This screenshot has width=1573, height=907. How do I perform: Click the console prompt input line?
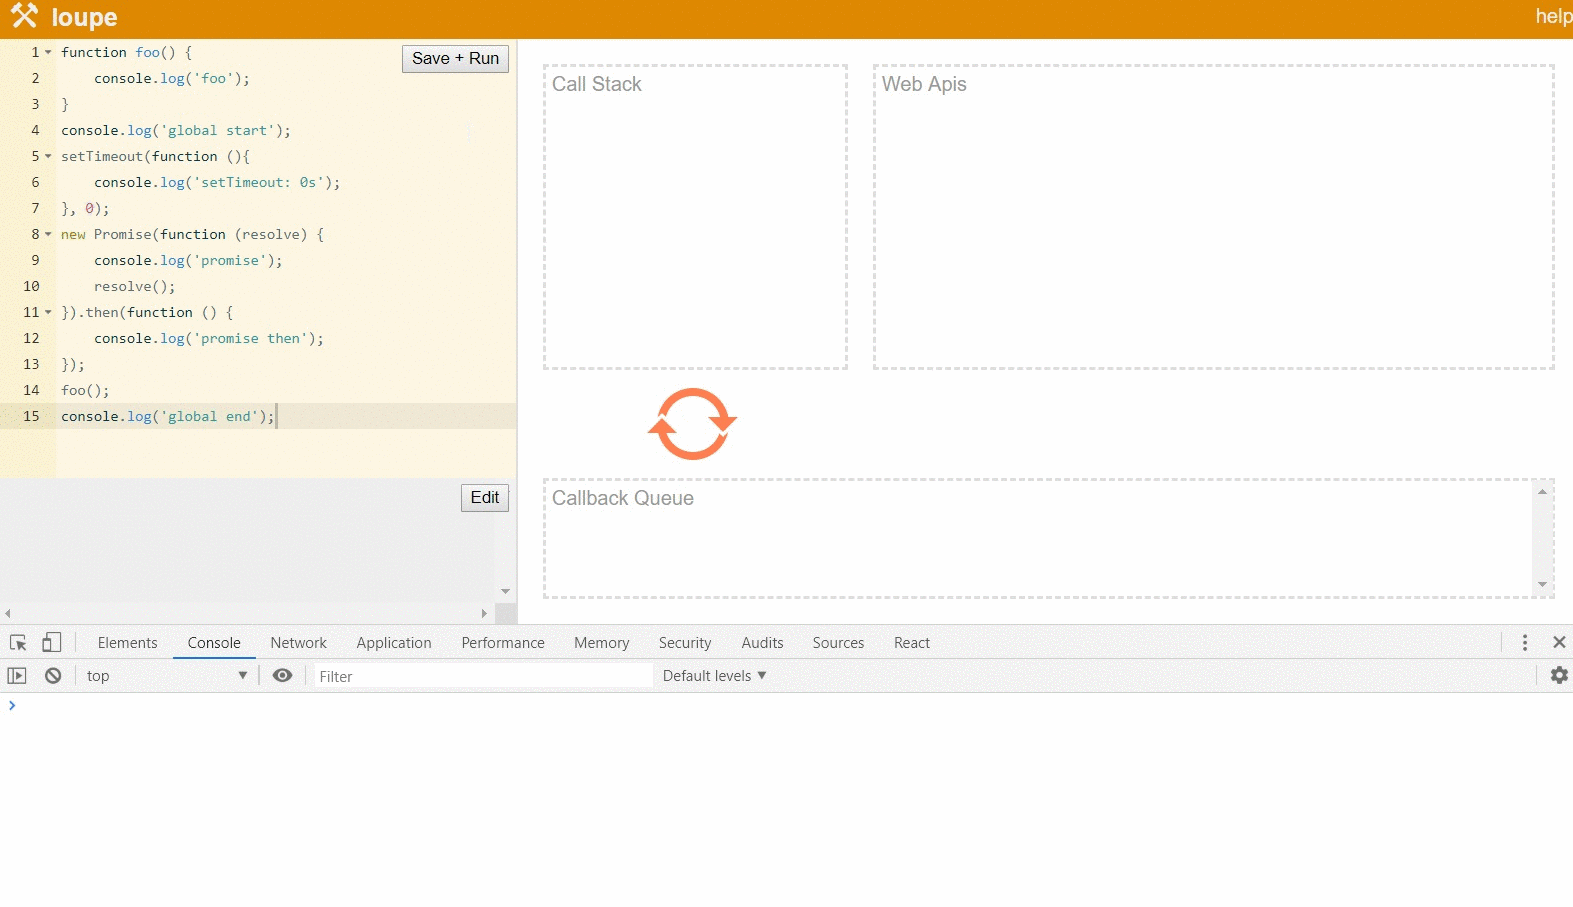(x=786, y=706)
